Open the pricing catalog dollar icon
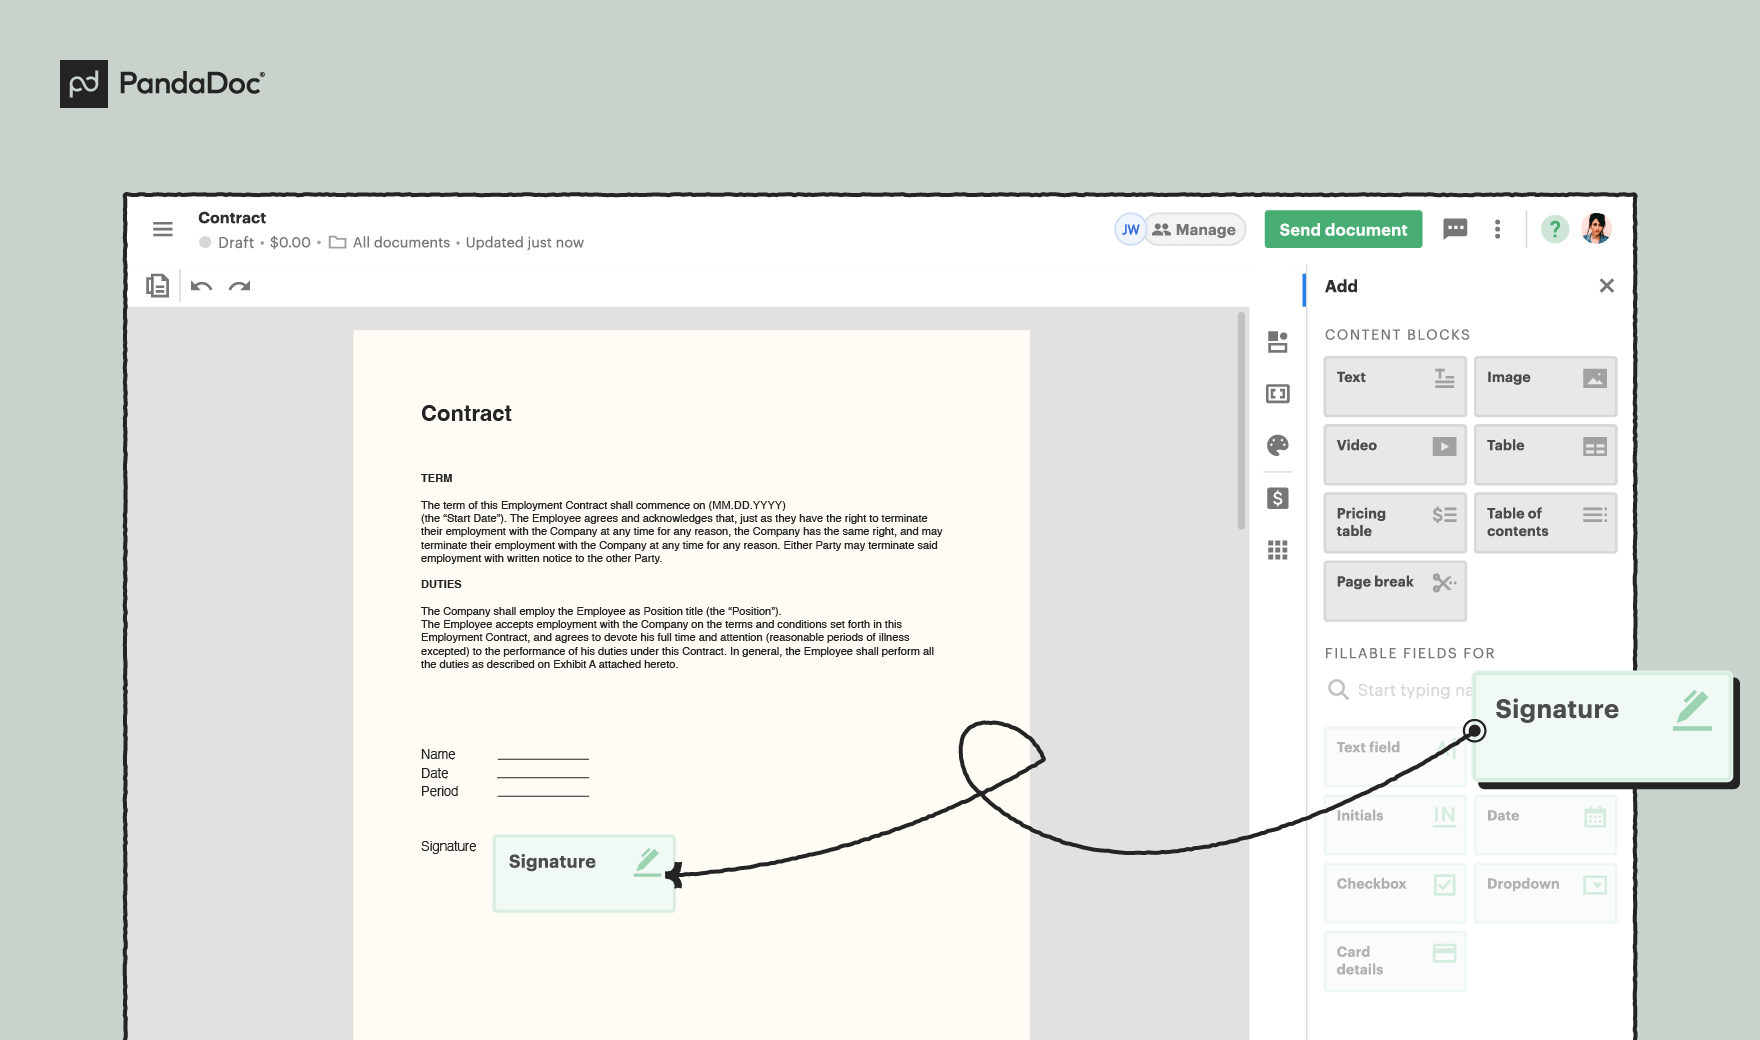Screen dimensions: 1760x1040 pos(1278,498)
